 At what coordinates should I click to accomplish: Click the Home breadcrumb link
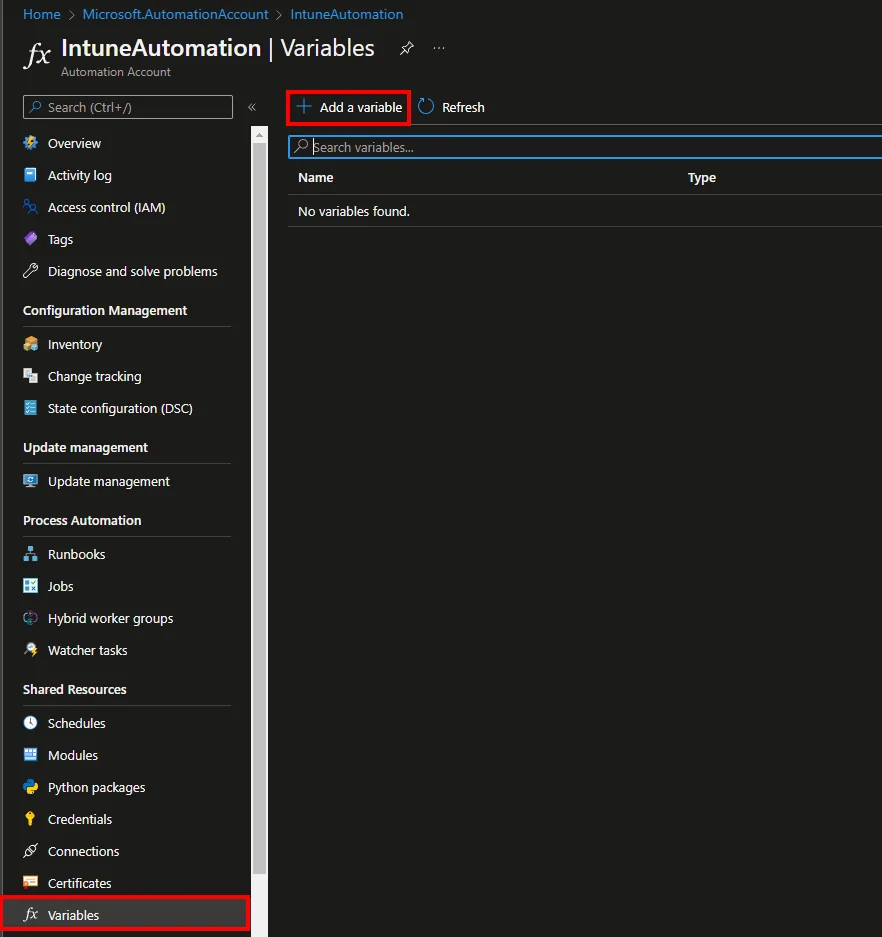tap(41, 14)
